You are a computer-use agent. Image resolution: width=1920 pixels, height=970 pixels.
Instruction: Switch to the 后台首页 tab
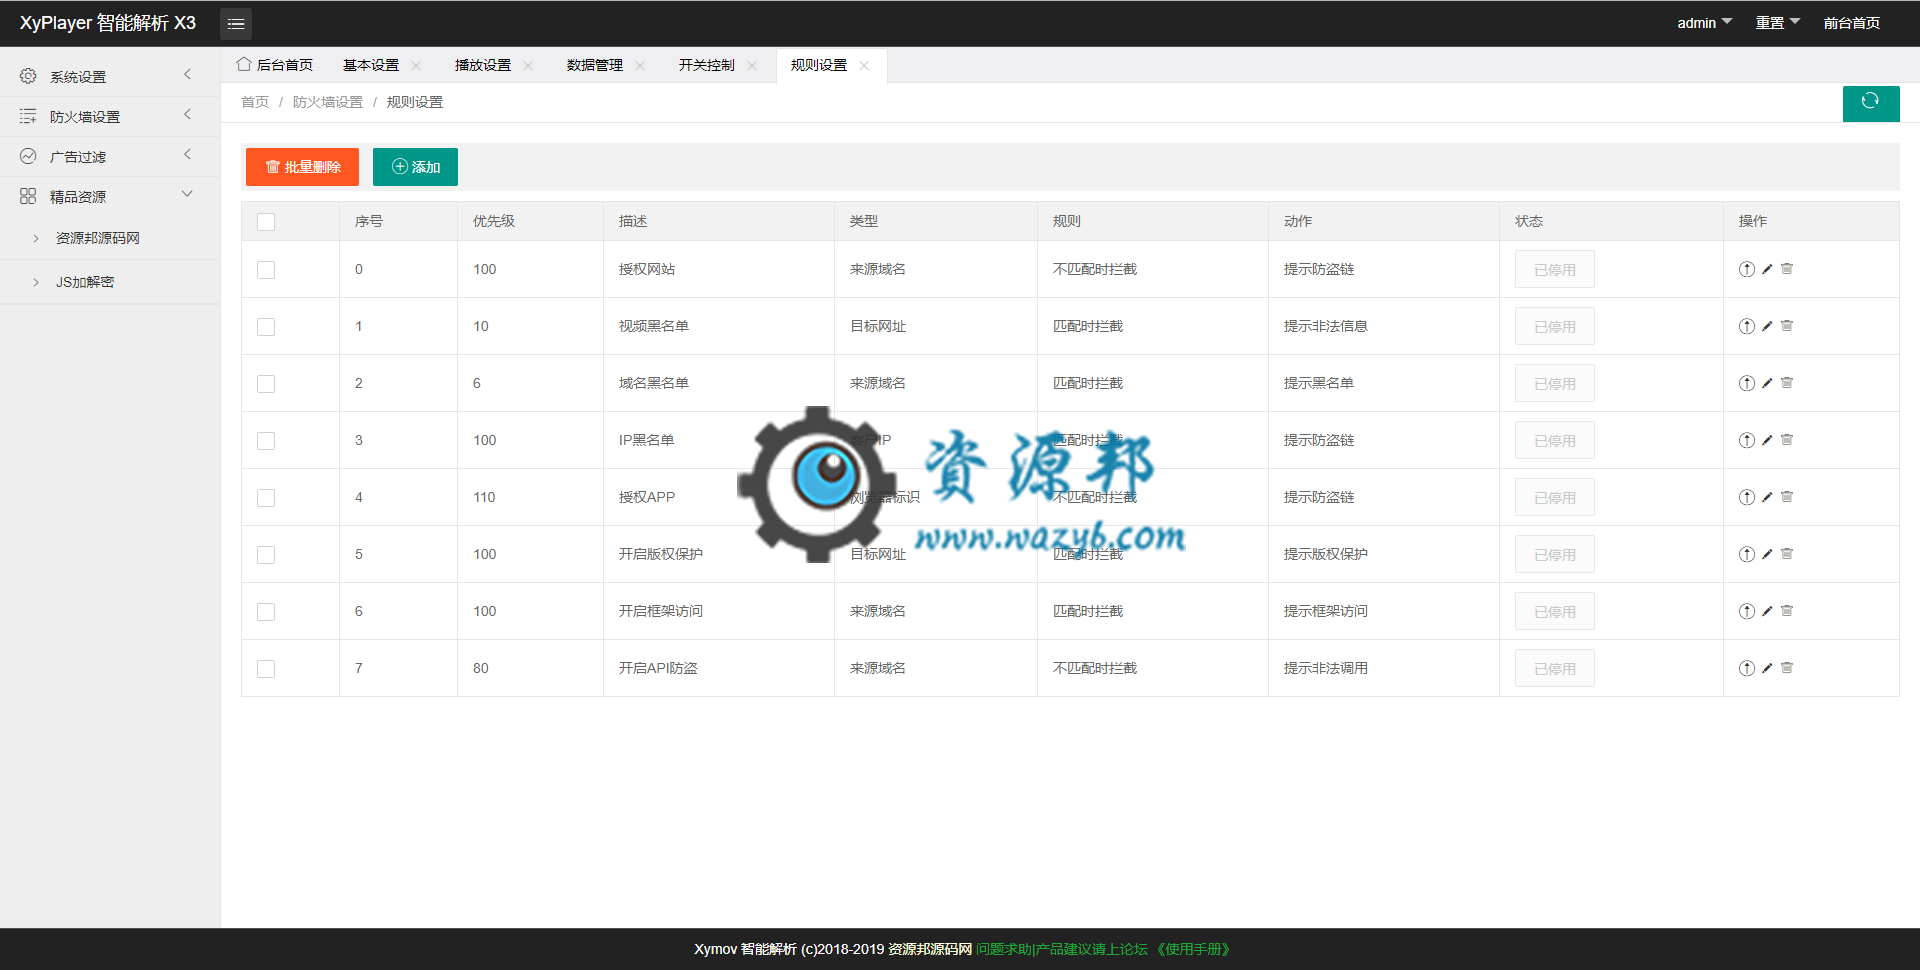coord(275,65)
